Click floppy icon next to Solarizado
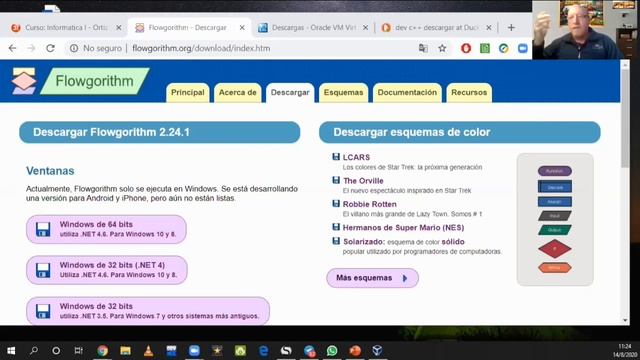640x360 pixels. click(x=336, y=241)
